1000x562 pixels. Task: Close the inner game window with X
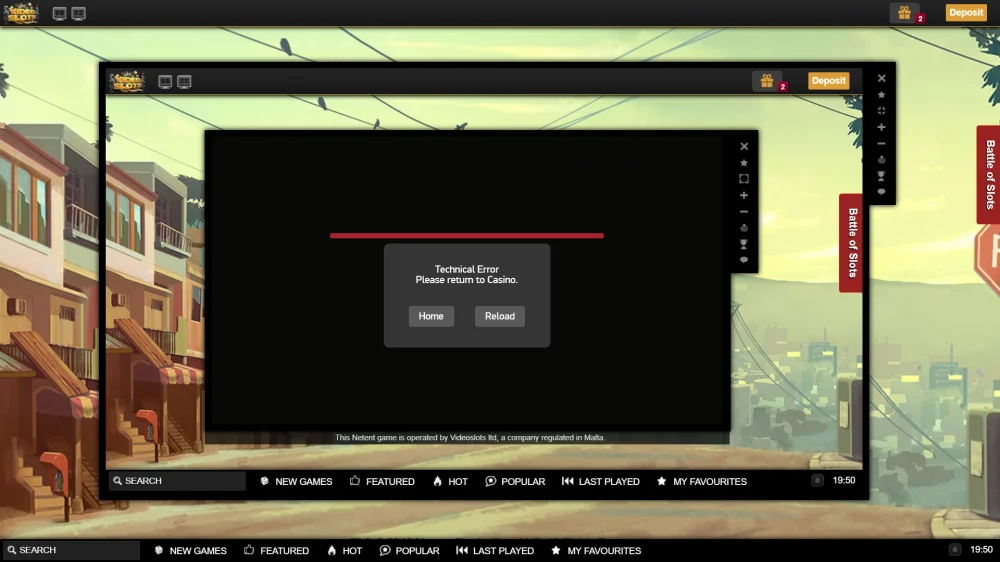click(744, 146)
